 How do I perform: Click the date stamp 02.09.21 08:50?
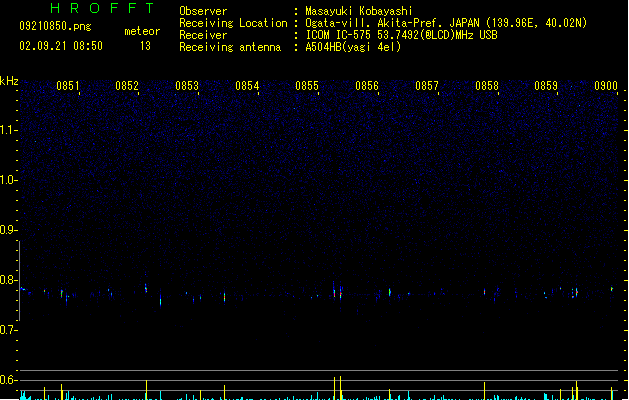point(61,46)
